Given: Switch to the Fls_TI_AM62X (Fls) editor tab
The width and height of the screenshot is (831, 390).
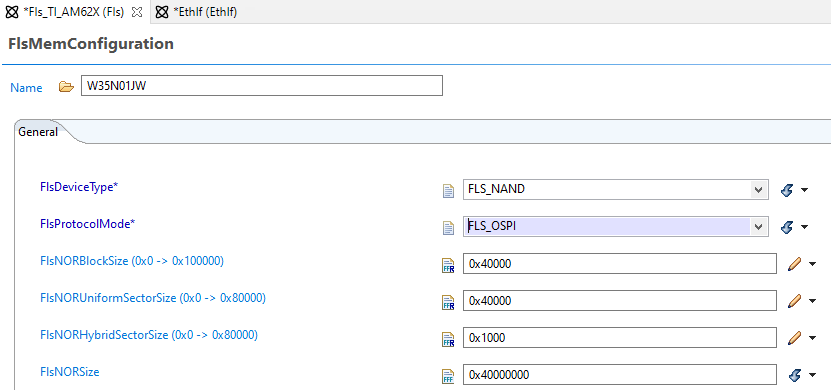Looking at the screenshot, I should tap(74, 13).
